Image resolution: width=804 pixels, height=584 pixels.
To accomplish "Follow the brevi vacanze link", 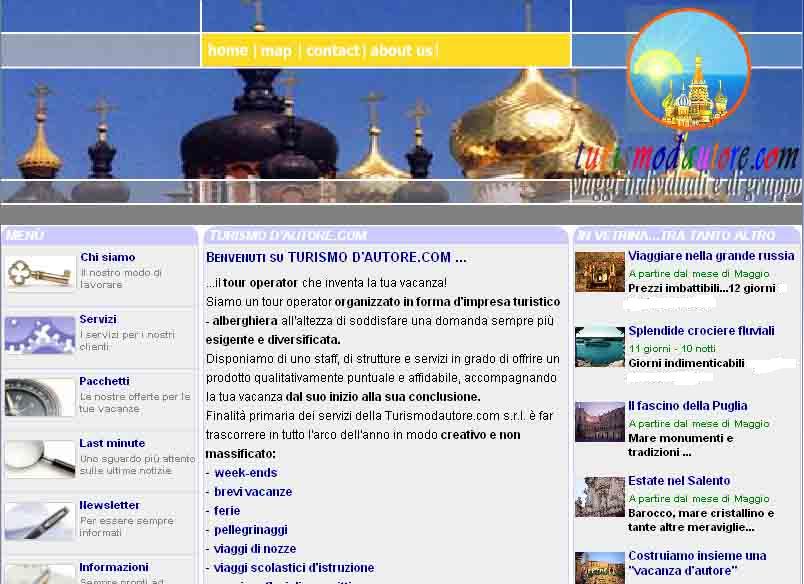I will [x=253, y=492].
